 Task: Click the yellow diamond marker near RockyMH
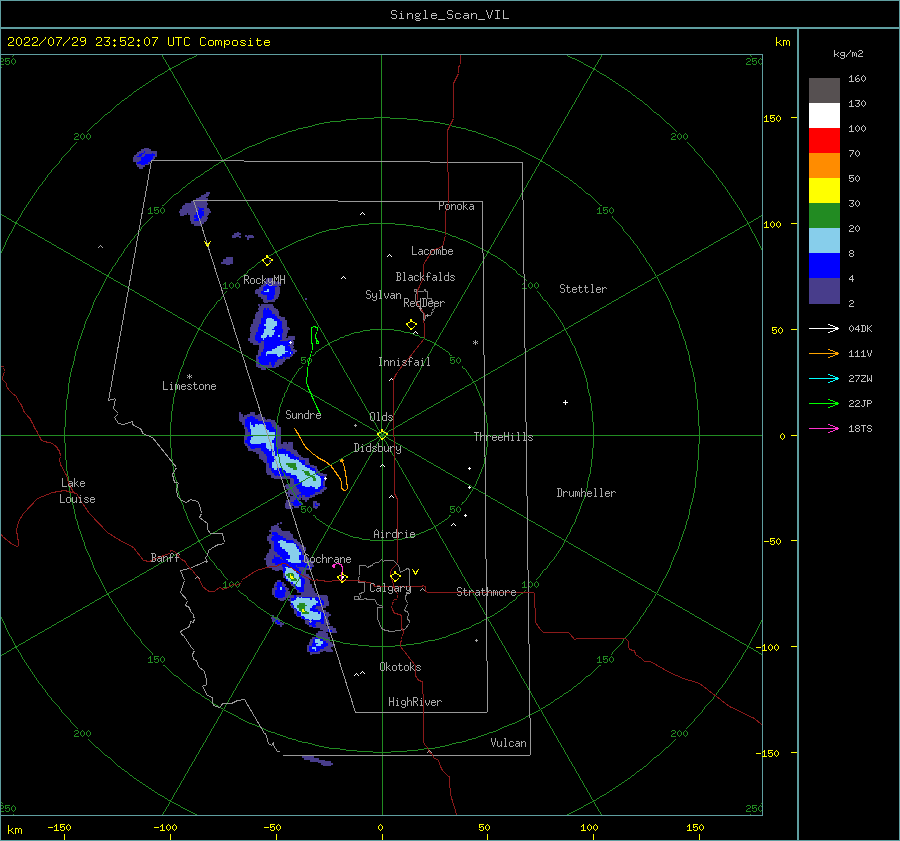click(267, 260)
